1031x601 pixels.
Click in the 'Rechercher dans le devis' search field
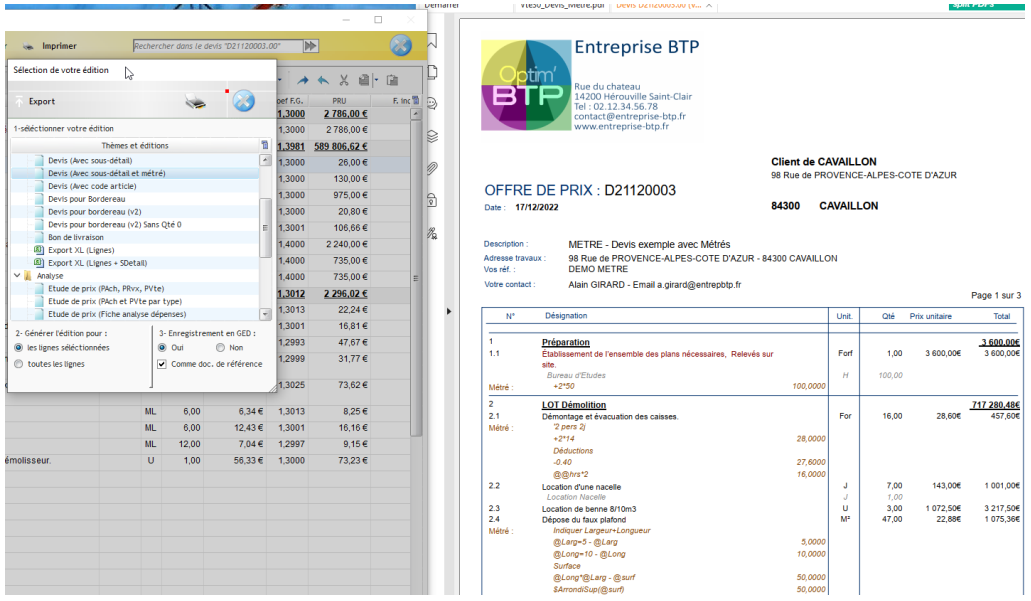point(215,46)
